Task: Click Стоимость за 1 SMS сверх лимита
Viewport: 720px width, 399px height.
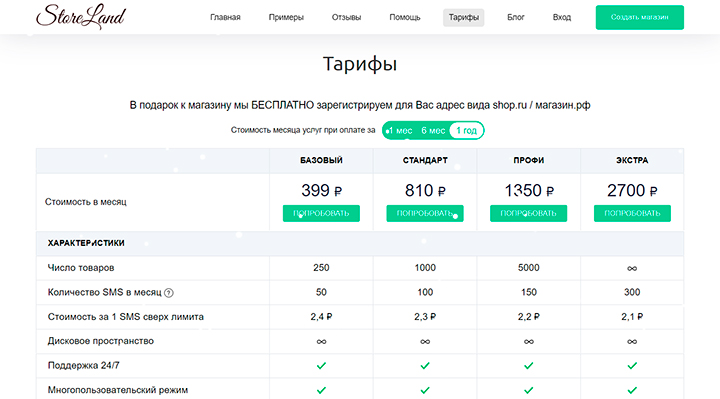Action: (125, 316)
